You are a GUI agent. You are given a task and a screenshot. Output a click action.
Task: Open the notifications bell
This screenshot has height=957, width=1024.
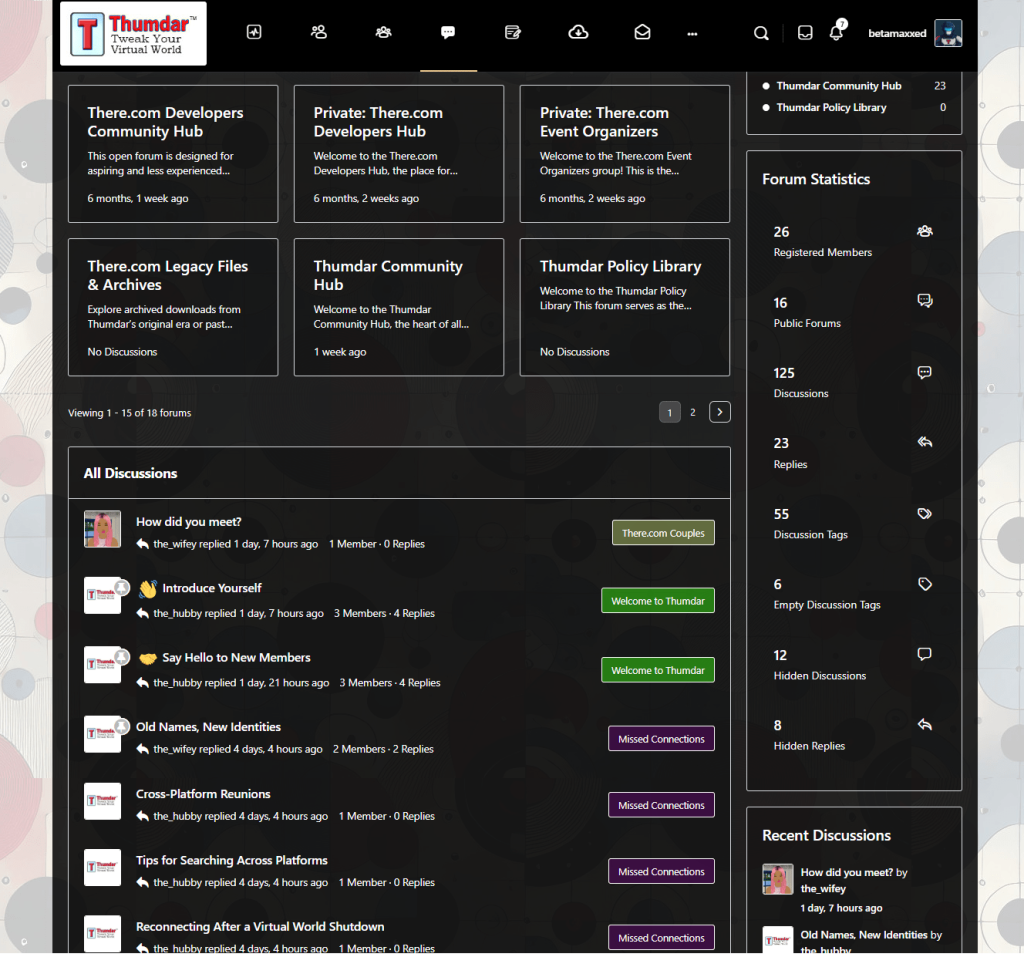pyautogui.click(x=836, y=33)
